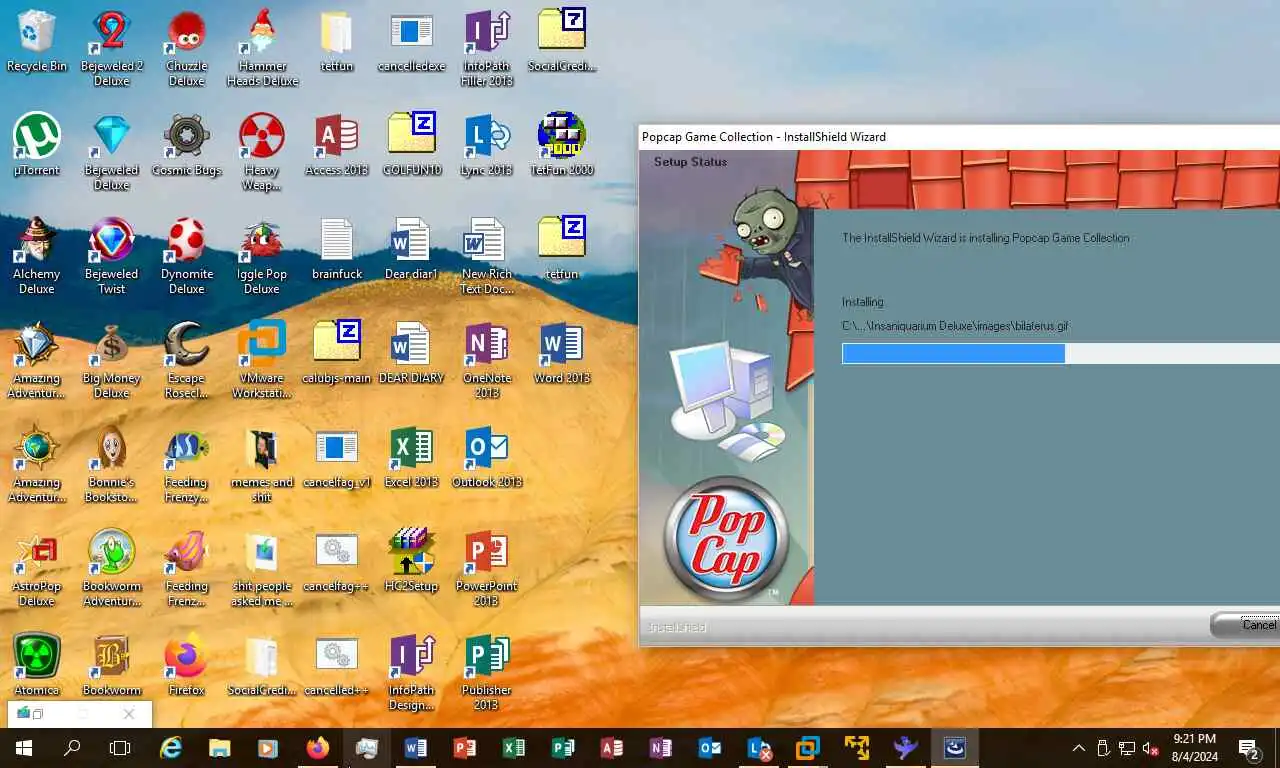The width and height of the screenshot is (1280, 768).
Task: Open Firefox desktop shortcut
Action: click(x=186, y=665)
